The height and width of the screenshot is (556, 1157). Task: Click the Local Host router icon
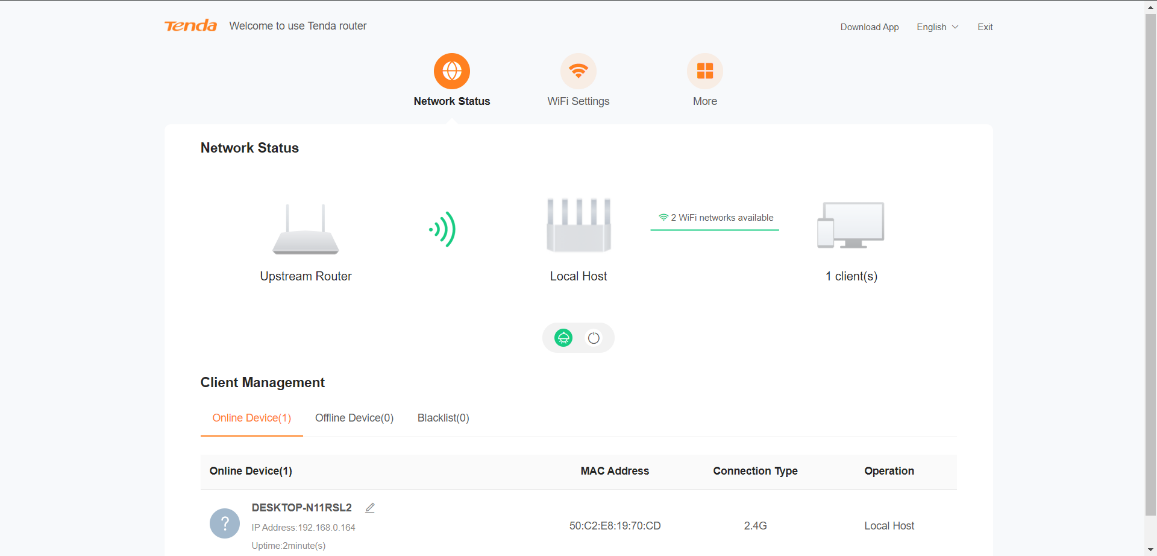click(x=578, y=226)
